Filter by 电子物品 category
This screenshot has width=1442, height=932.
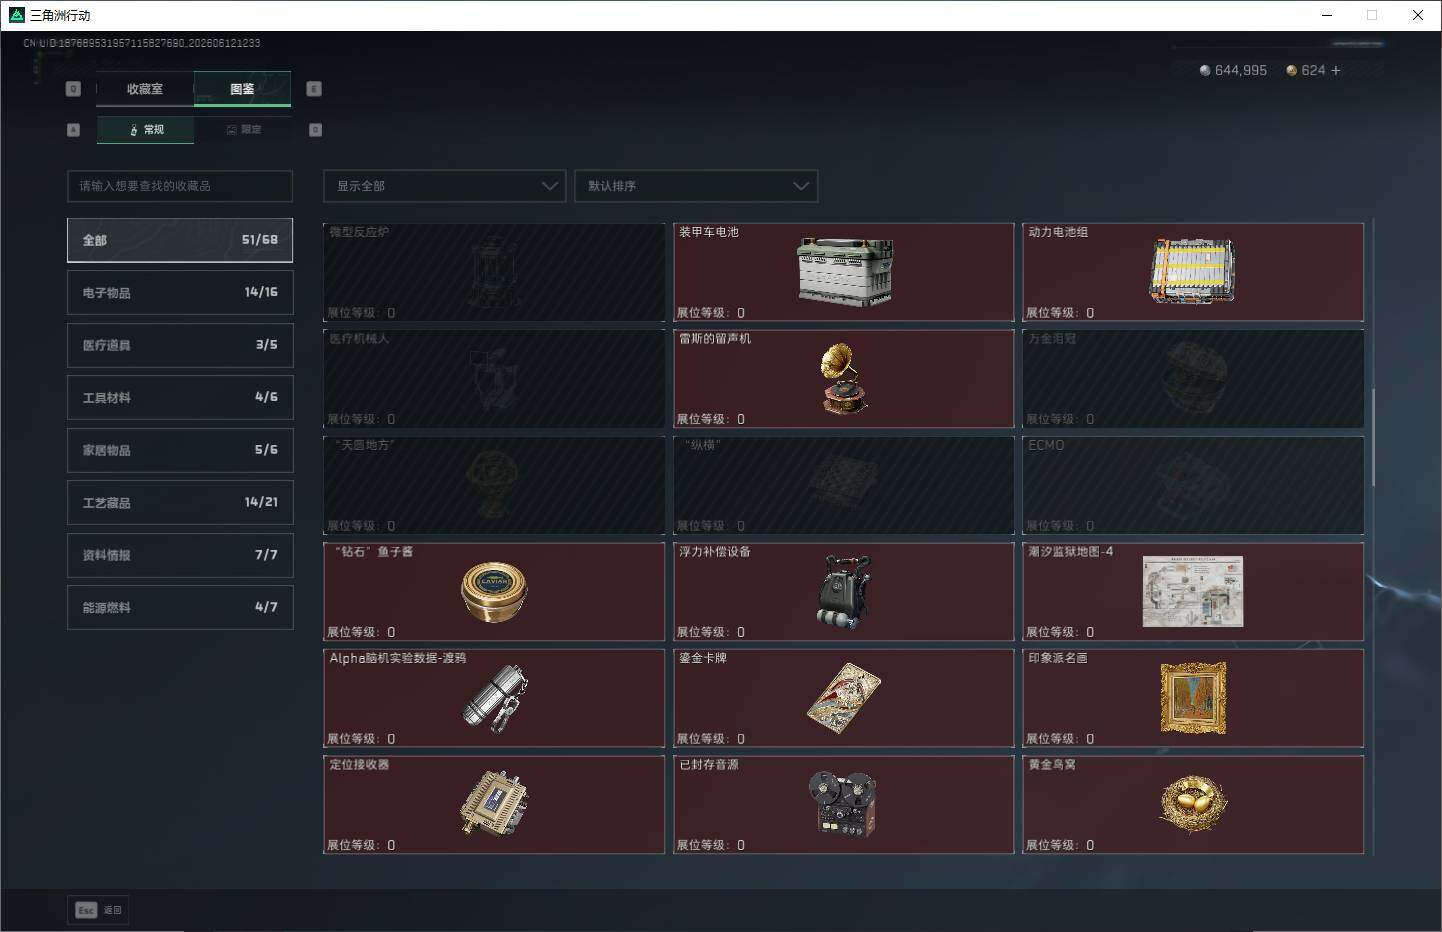180,293
